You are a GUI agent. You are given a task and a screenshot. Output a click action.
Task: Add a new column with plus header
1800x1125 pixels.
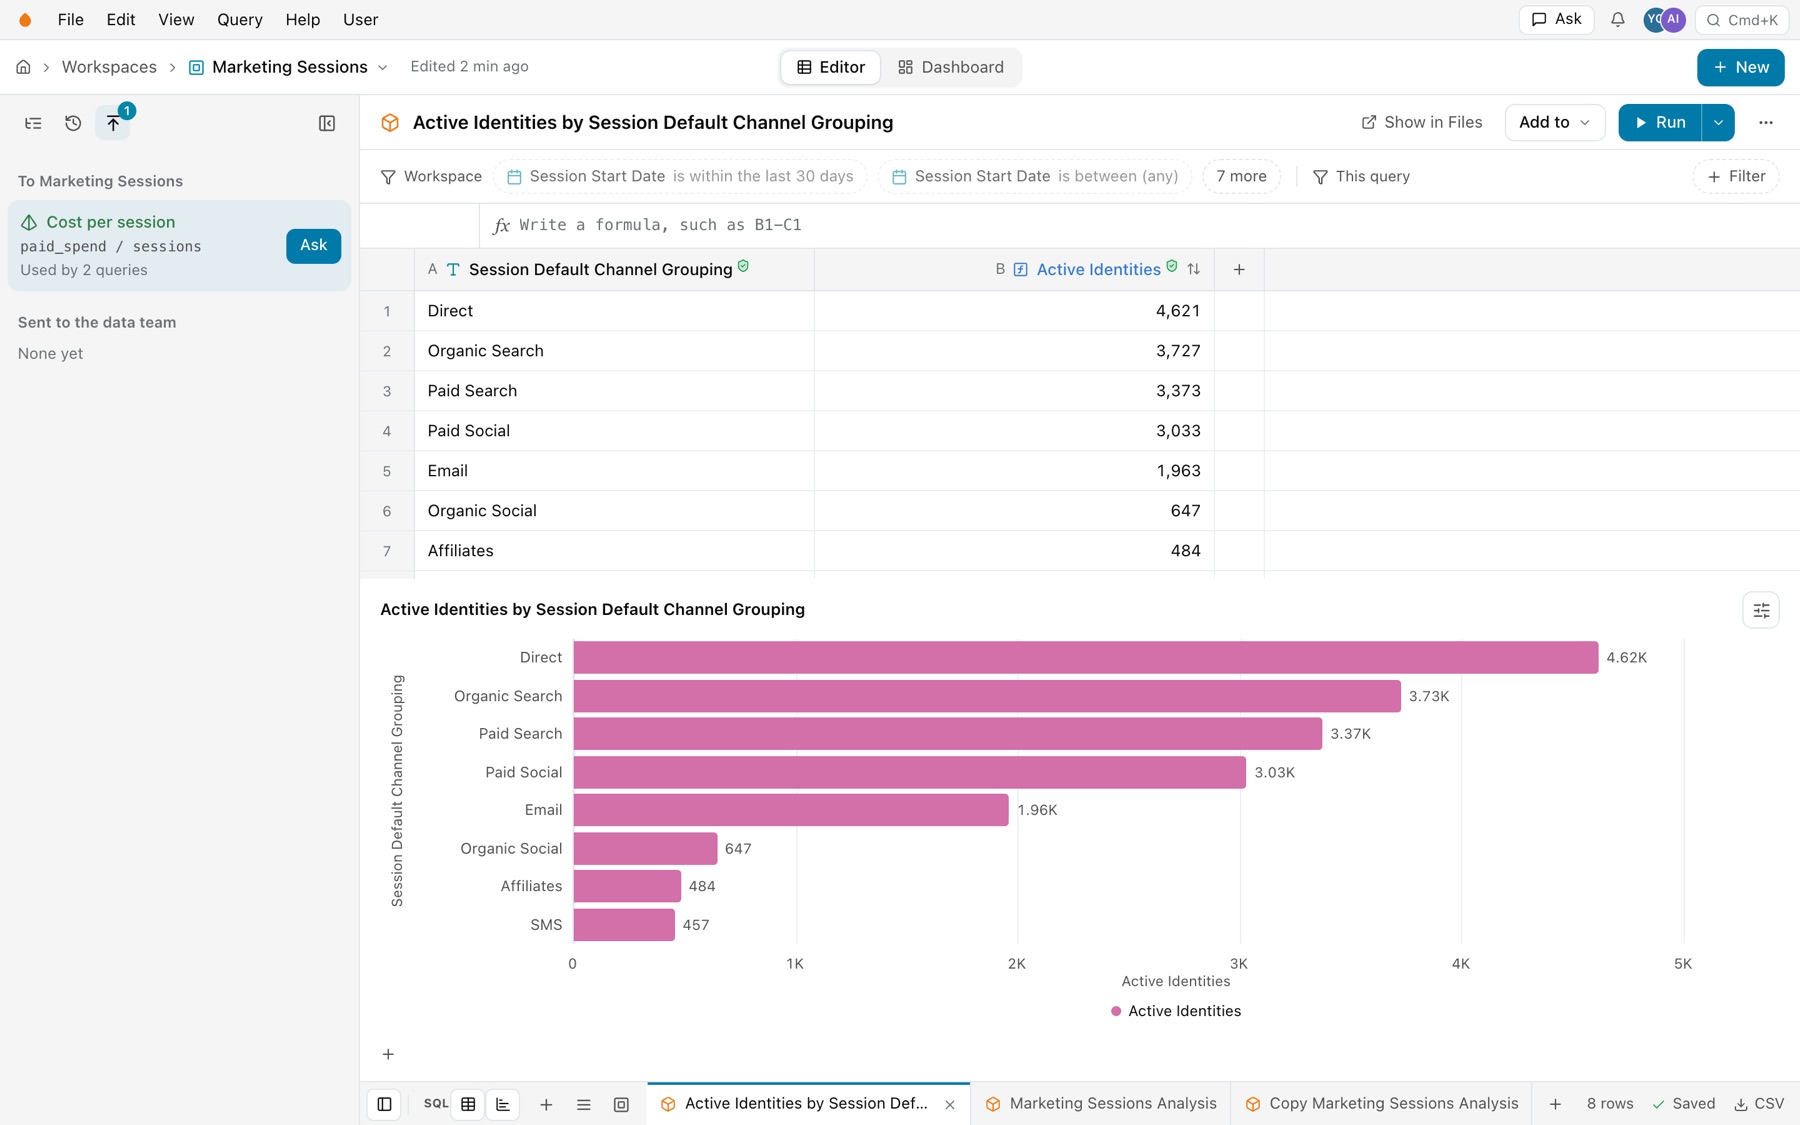point(1239,269)
